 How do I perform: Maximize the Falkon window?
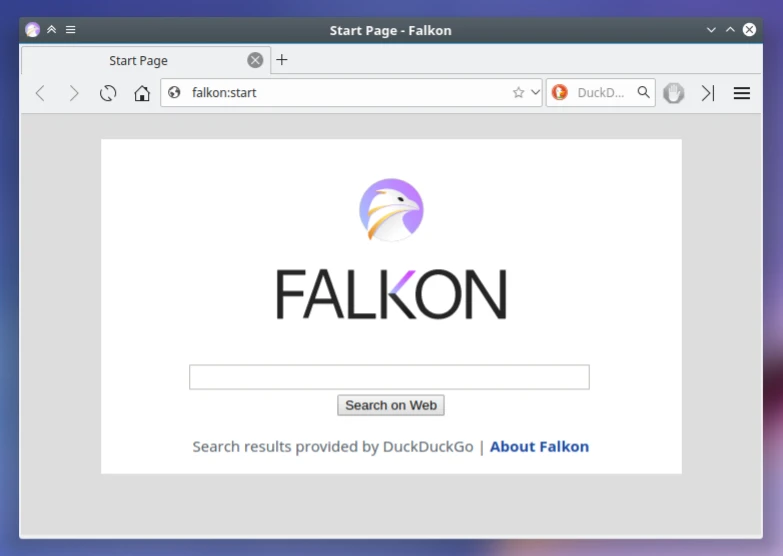(x=730, y=30)
